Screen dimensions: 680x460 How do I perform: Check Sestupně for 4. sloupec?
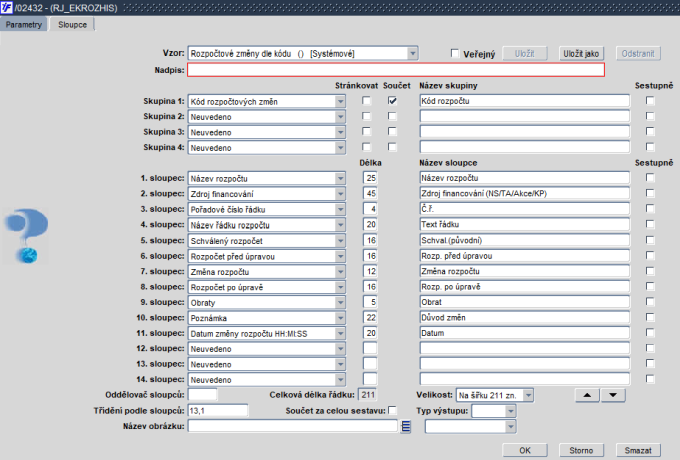(x=650, y=224)
